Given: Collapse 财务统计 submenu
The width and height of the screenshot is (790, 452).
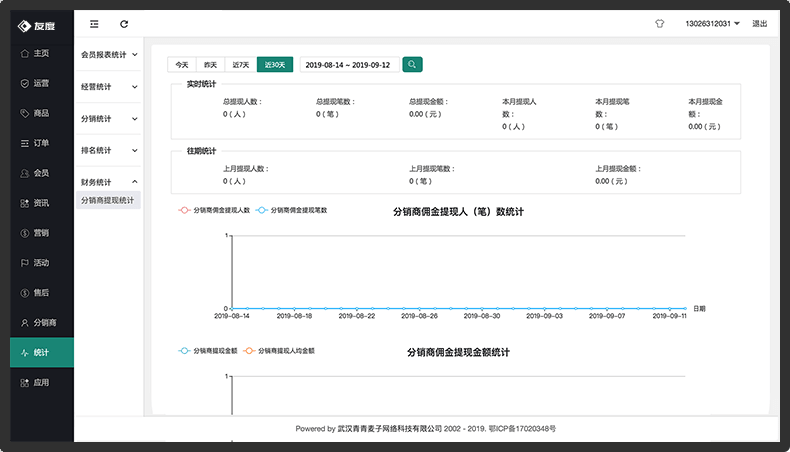Looking at the screenshot, I should click(109, 182).
